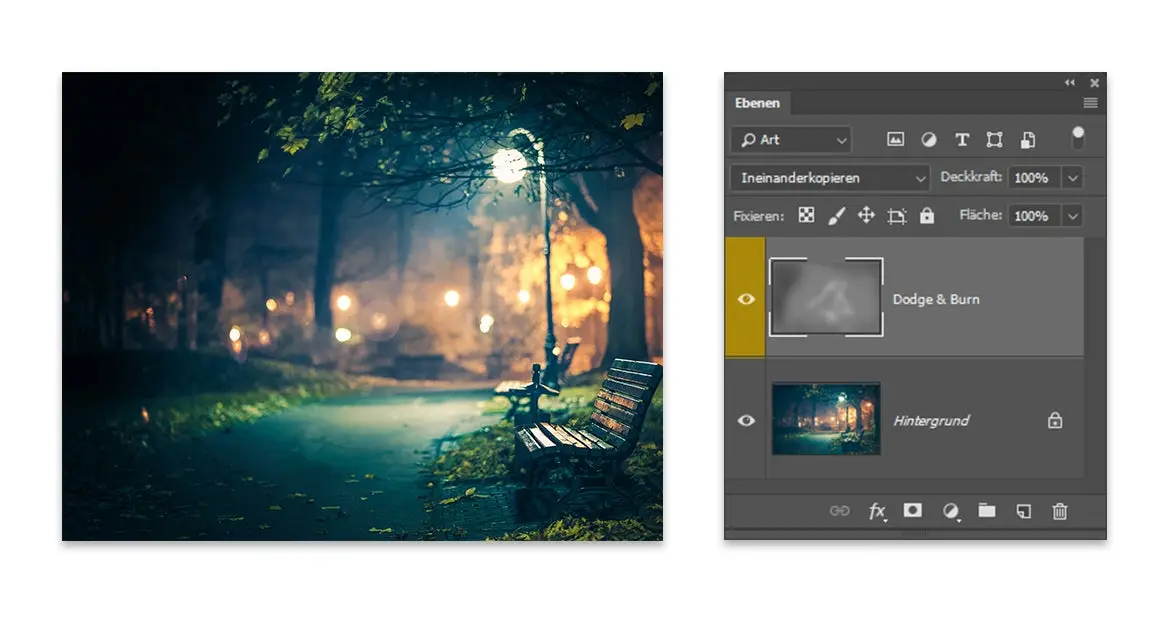The height and width of the screenshot is (634, 1170).
Task: Open the Art filter type dropdown
Action: point(790,140)
